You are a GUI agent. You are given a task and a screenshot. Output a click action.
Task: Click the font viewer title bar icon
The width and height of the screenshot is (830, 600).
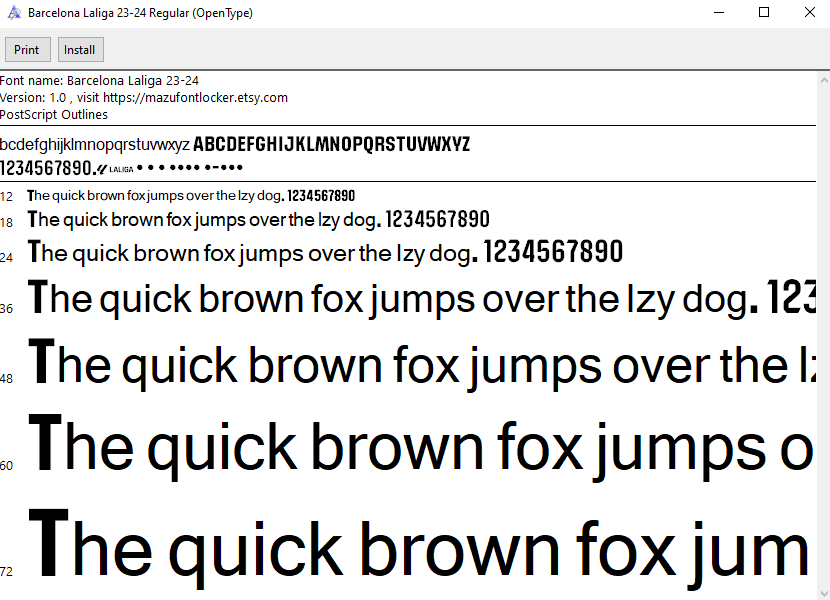pos(14,13)
